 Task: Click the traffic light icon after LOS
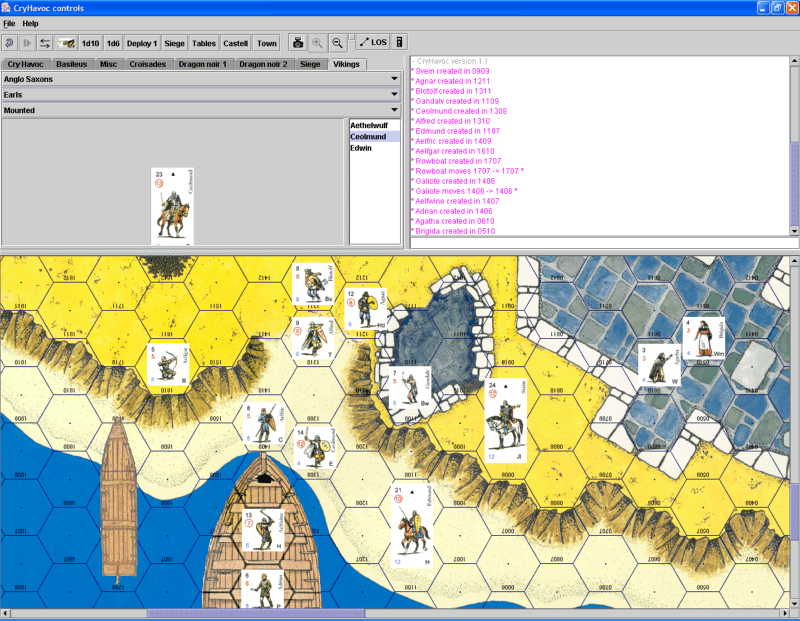click(399, 42)
